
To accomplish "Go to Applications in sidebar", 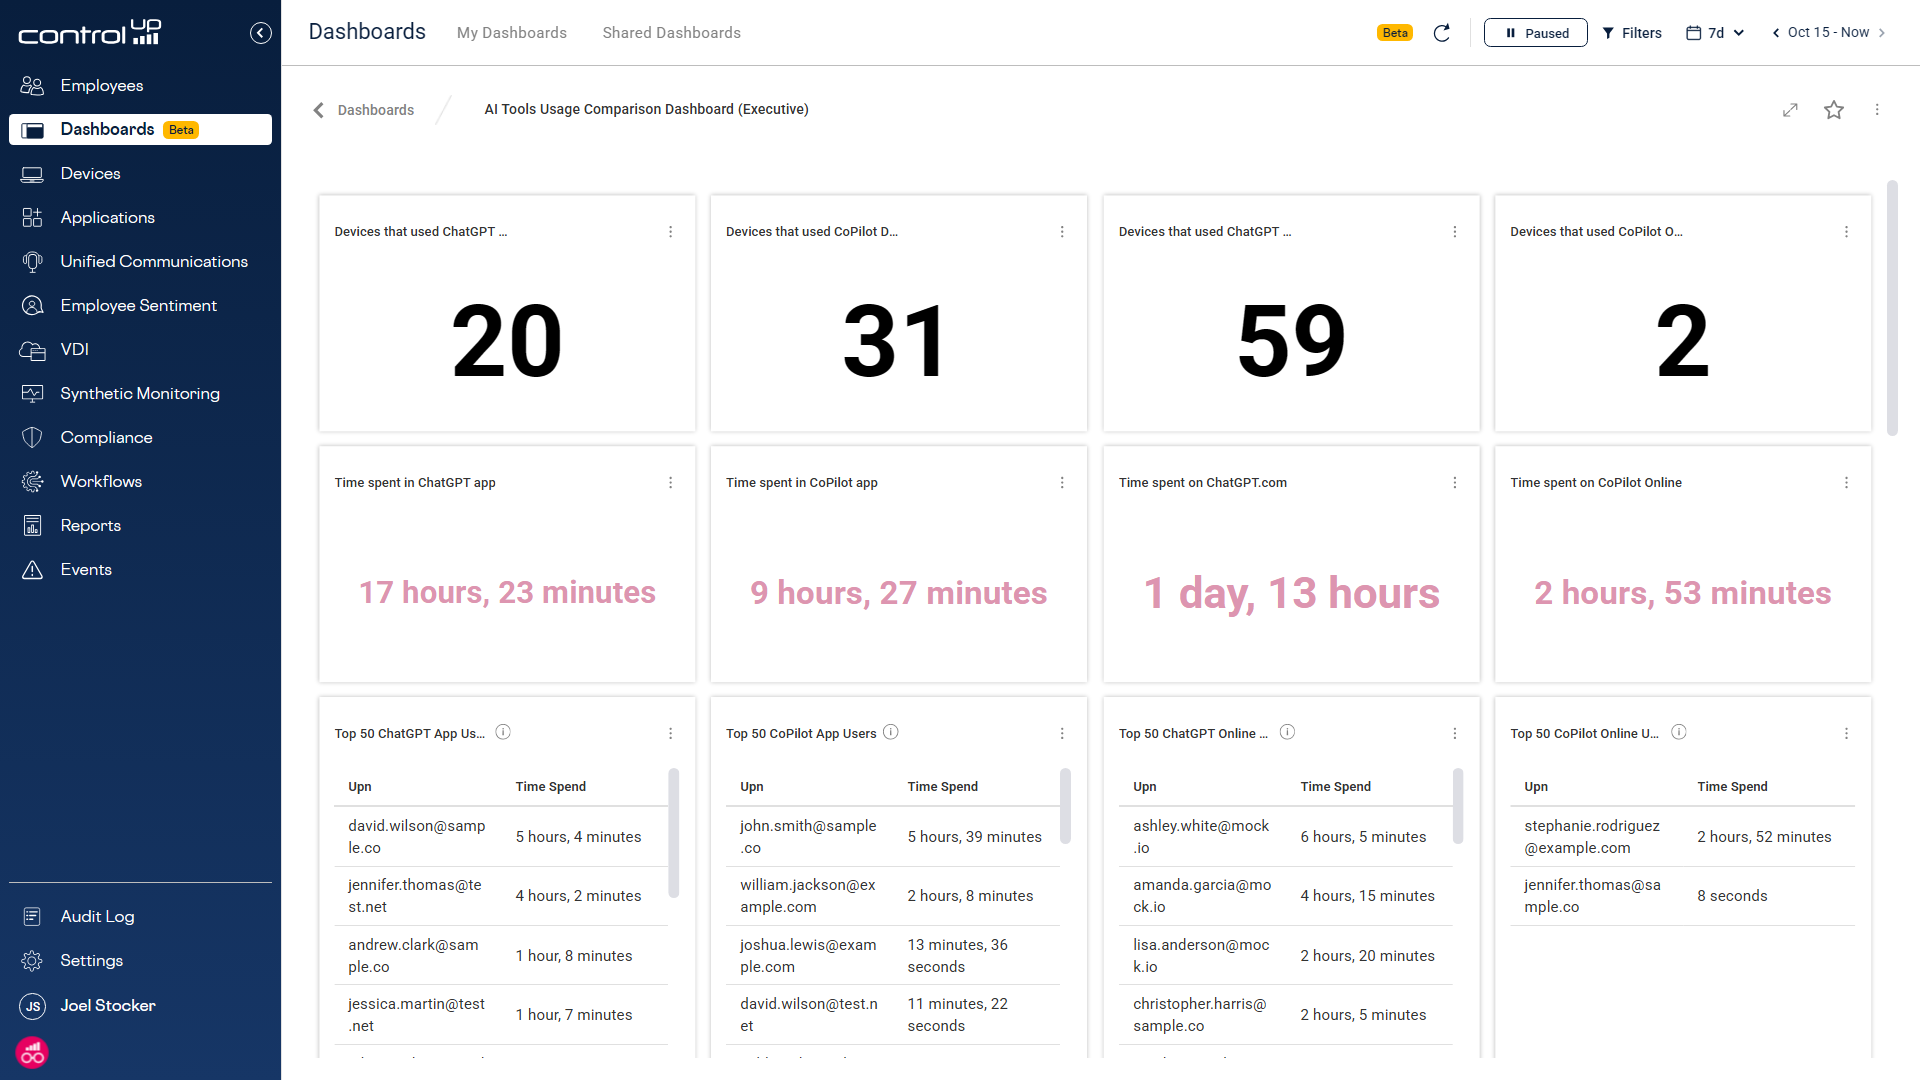I will 140,218.
